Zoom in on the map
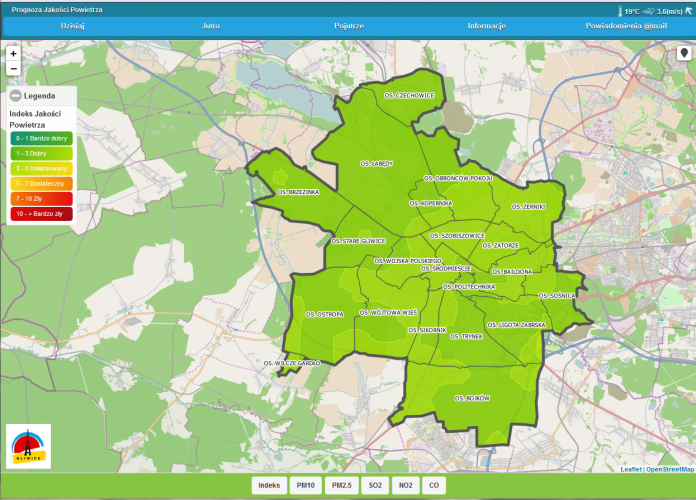 point(13,53)
